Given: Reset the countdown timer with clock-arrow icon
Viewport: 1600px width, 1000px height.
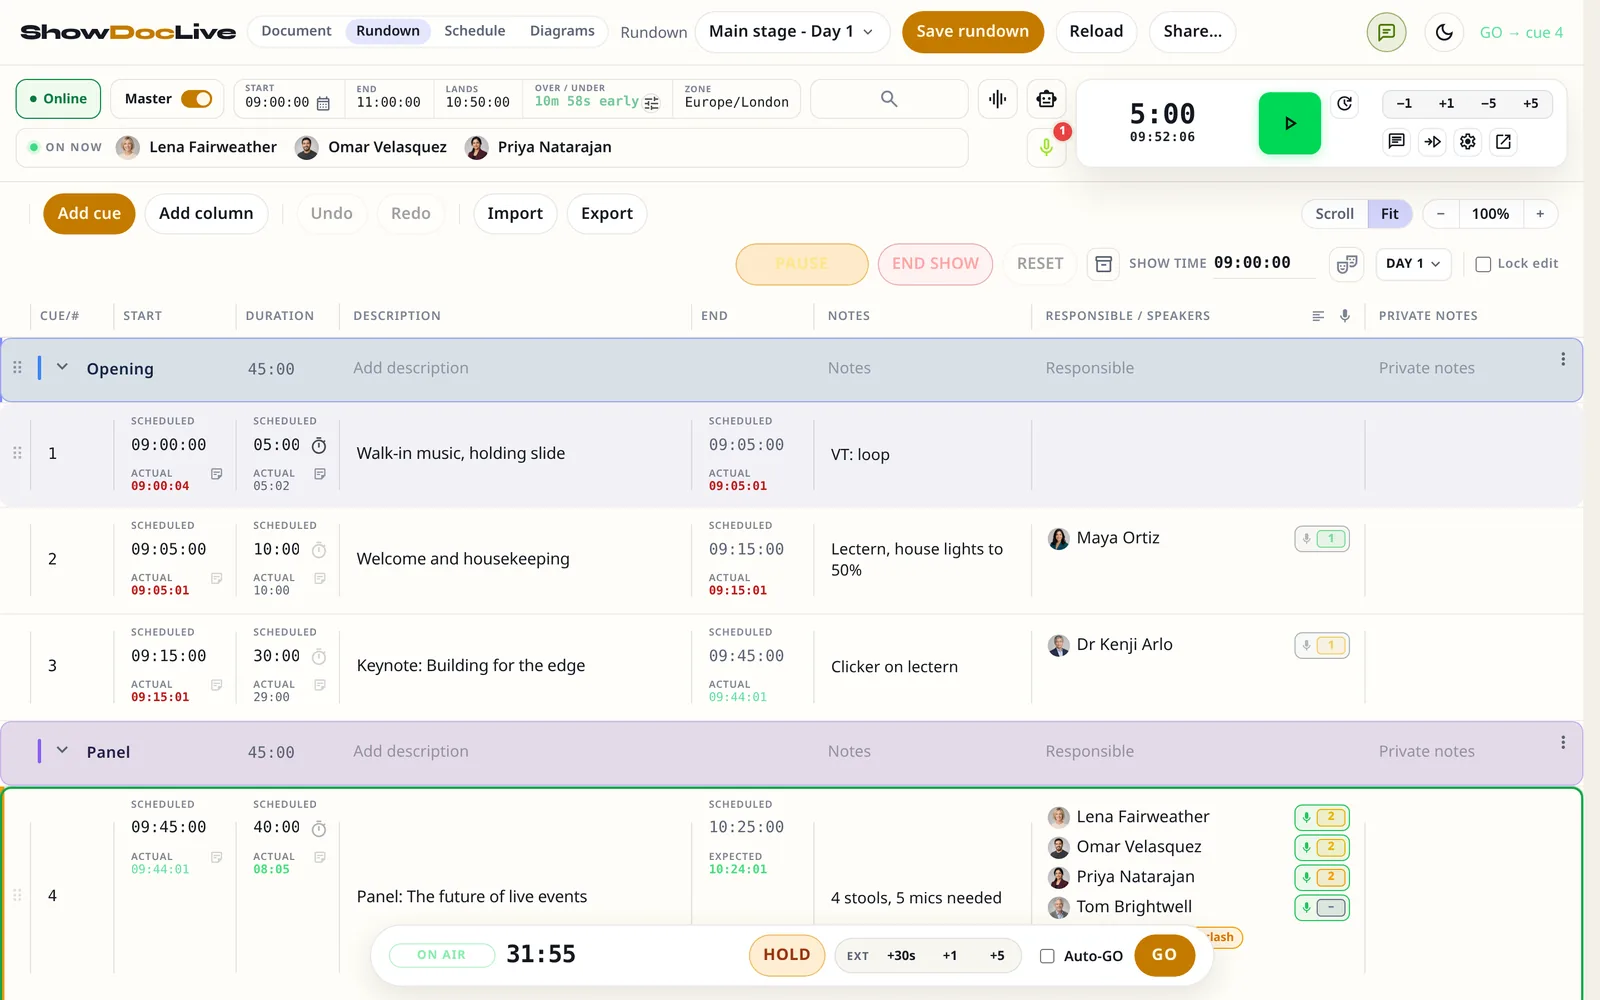Looking at the screenshot, I should (1345, 104).
